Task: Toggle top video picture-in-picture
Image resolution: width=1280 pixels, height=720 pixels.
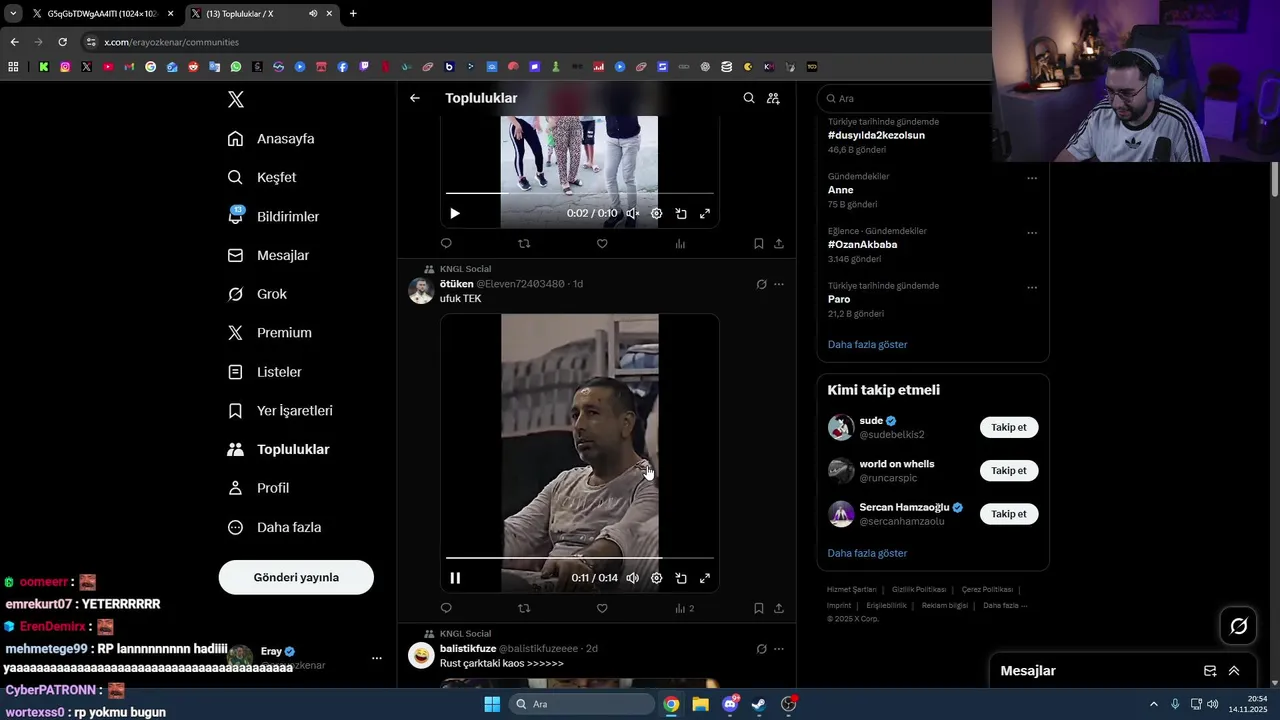Action: pos(681,213)
